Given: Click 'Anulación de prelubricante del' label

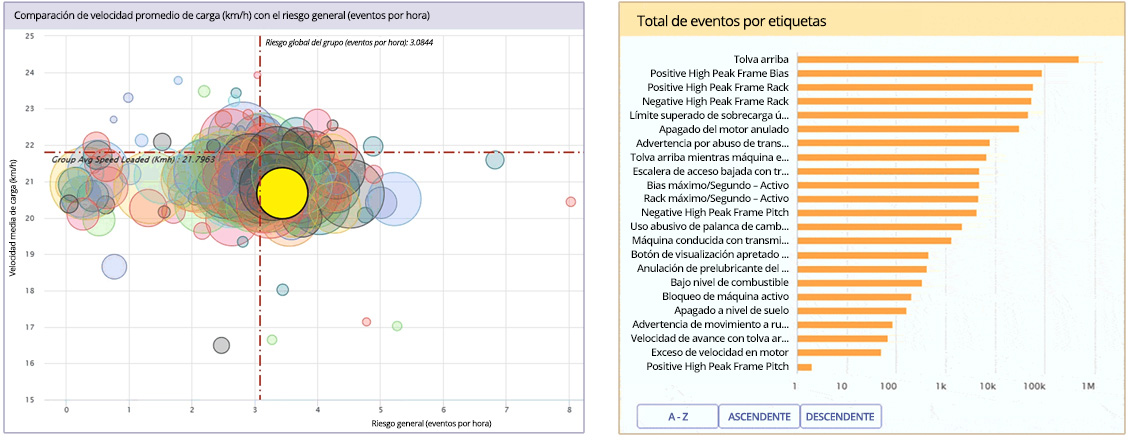Looking at the screenshot, I should point(713,268).
